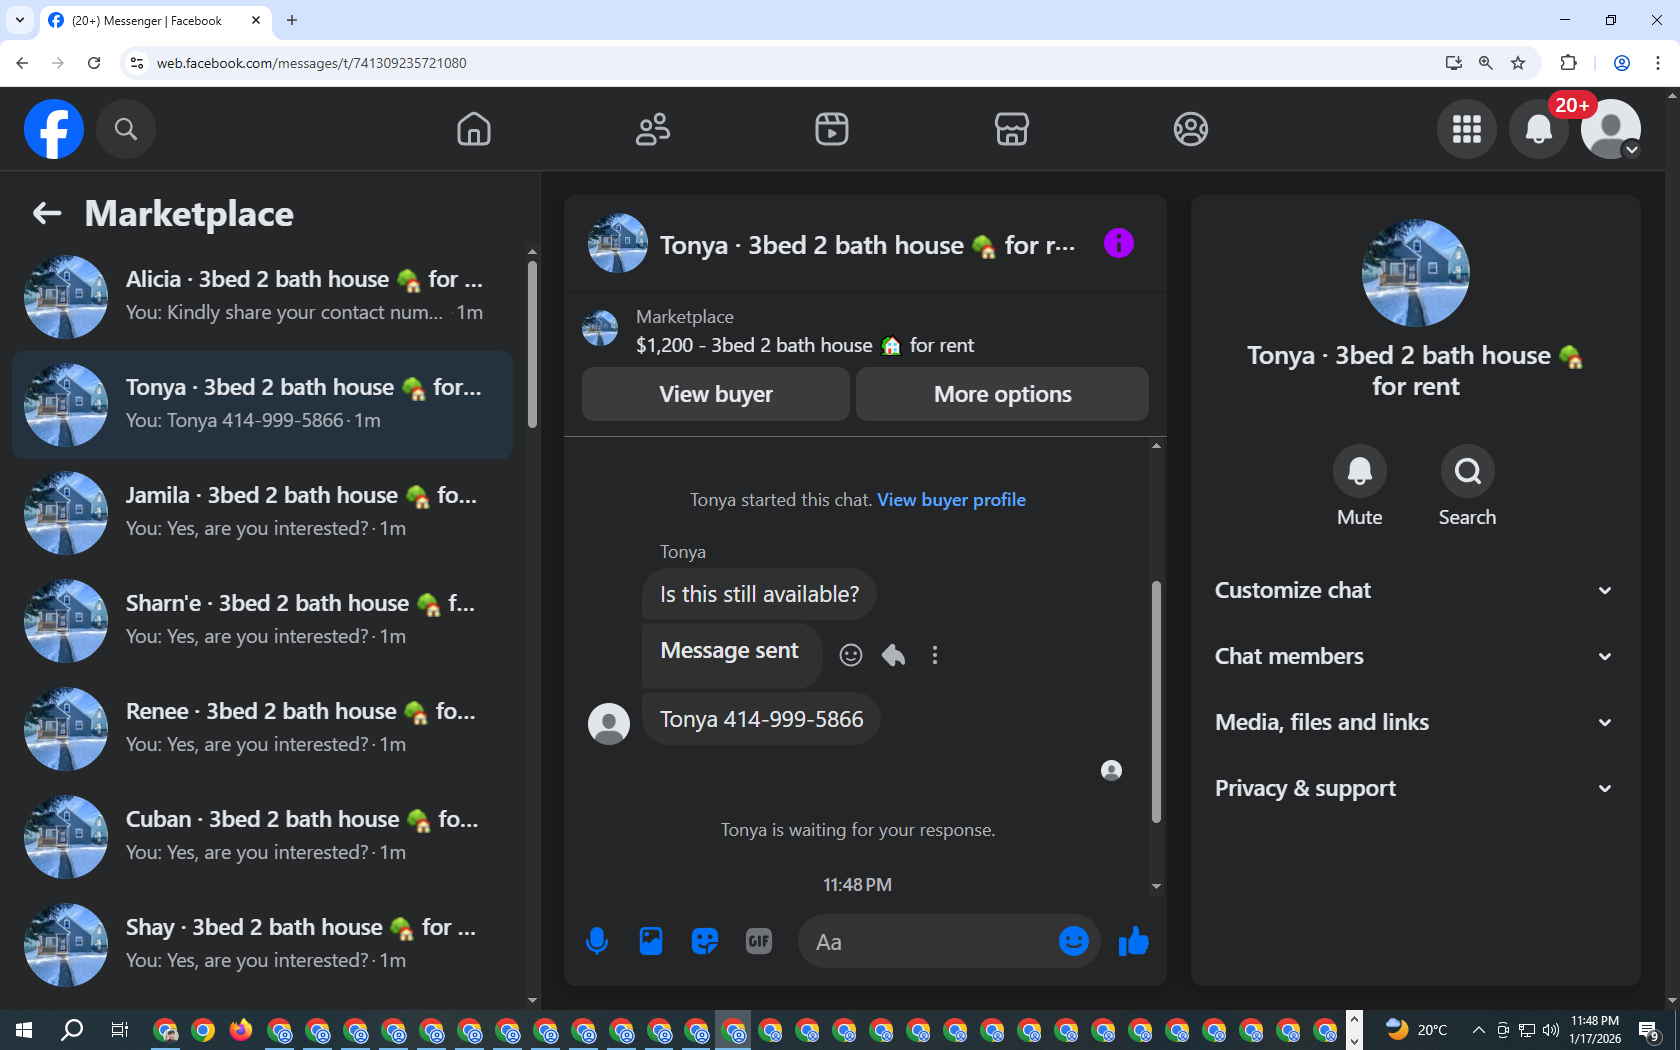Open Sharn'e's marketplace conversation
Screen dimensions: 1680x1050
(x=263, y=621)
